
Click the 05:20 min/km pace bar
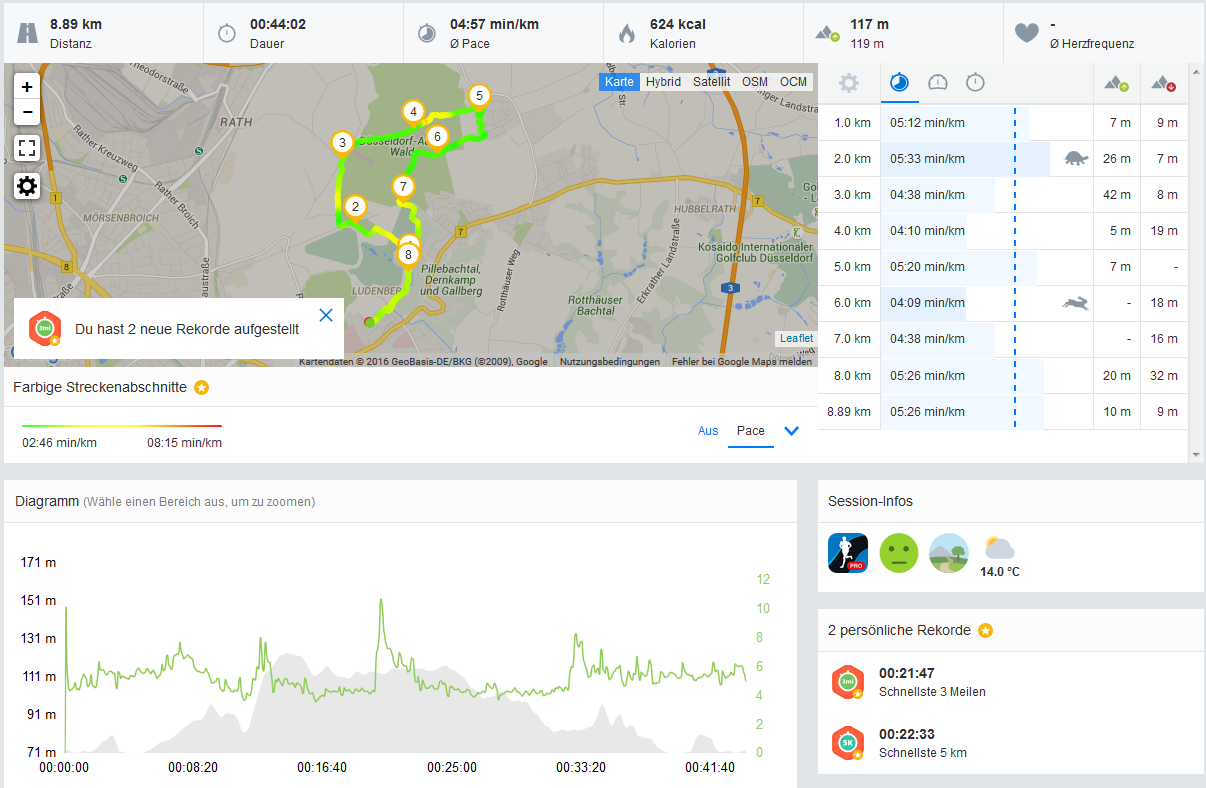[959, 267]
